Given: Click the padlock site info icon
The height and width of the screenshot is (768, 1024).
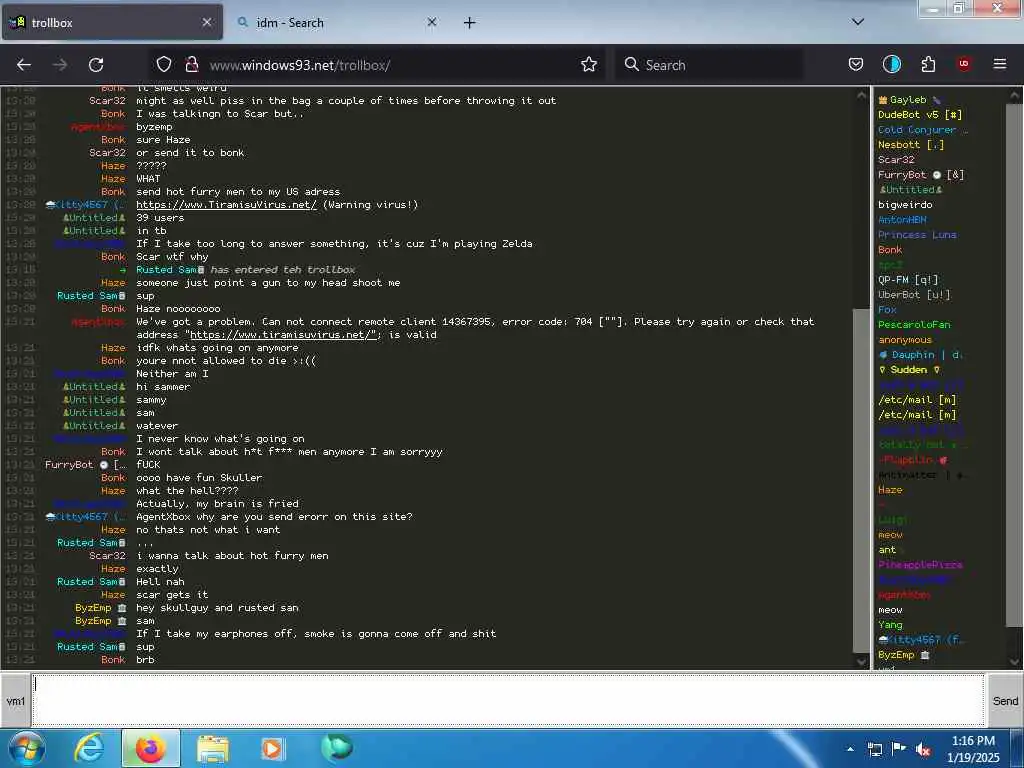Looking at the screenshot, I should (191, 64).
